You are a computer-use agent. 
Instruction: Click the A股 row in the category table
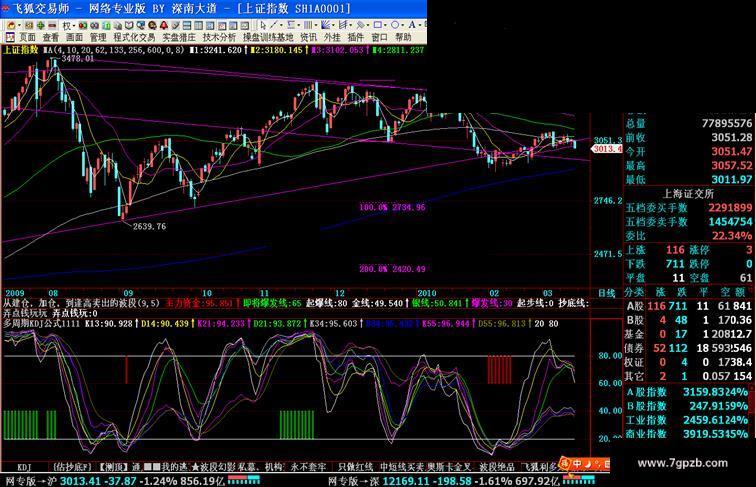pos(688,306)
